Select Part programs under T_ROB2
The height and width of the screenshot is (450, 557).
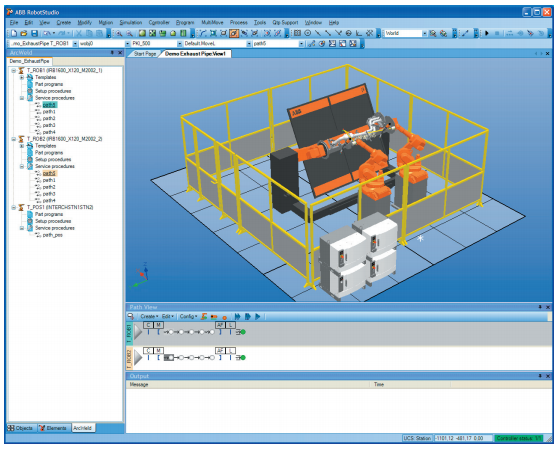point(49,153)
